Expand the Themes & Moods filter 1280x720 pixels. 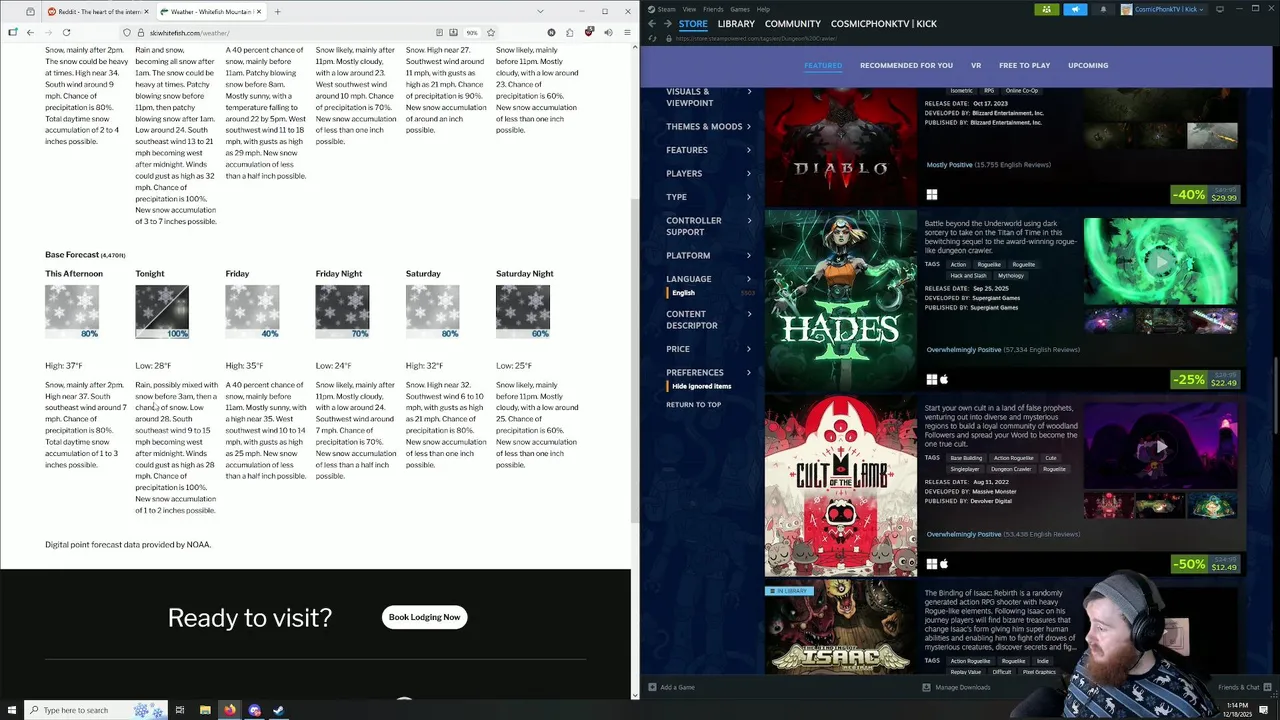tap(709, 126)
